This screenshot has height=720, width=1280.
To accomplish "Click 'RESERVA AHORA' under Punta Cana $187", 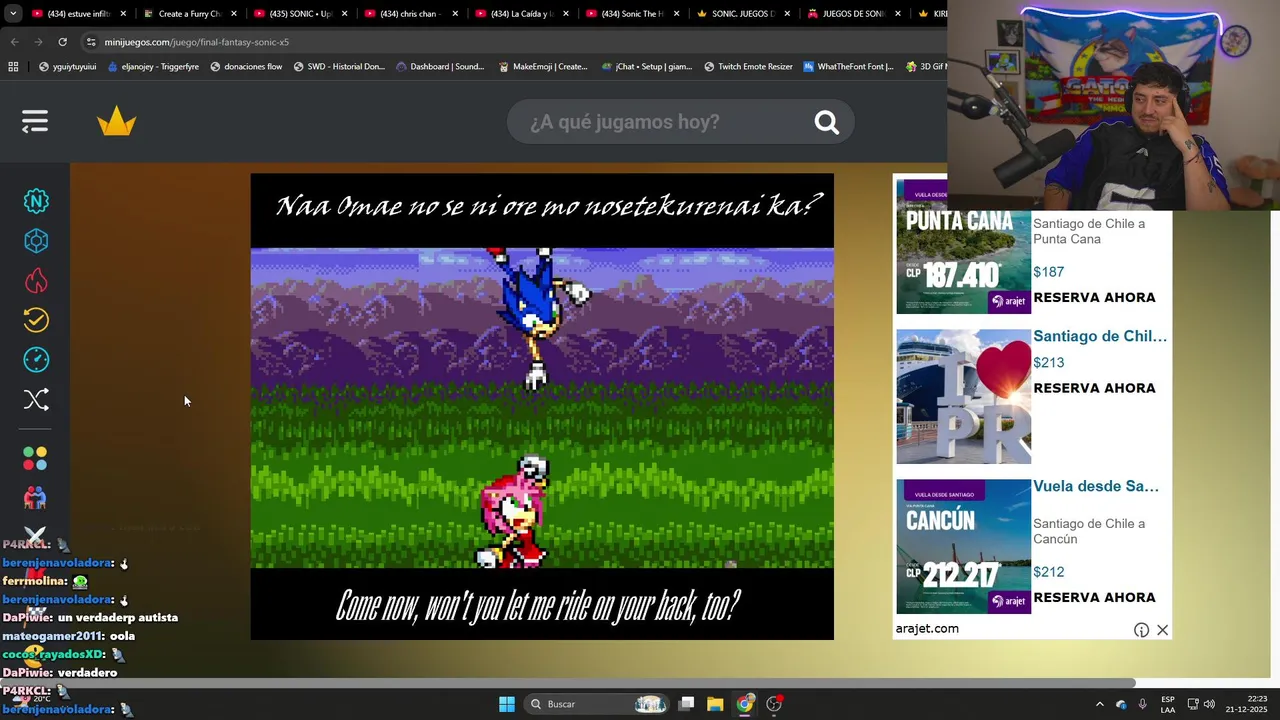I will pos(1094,298).
